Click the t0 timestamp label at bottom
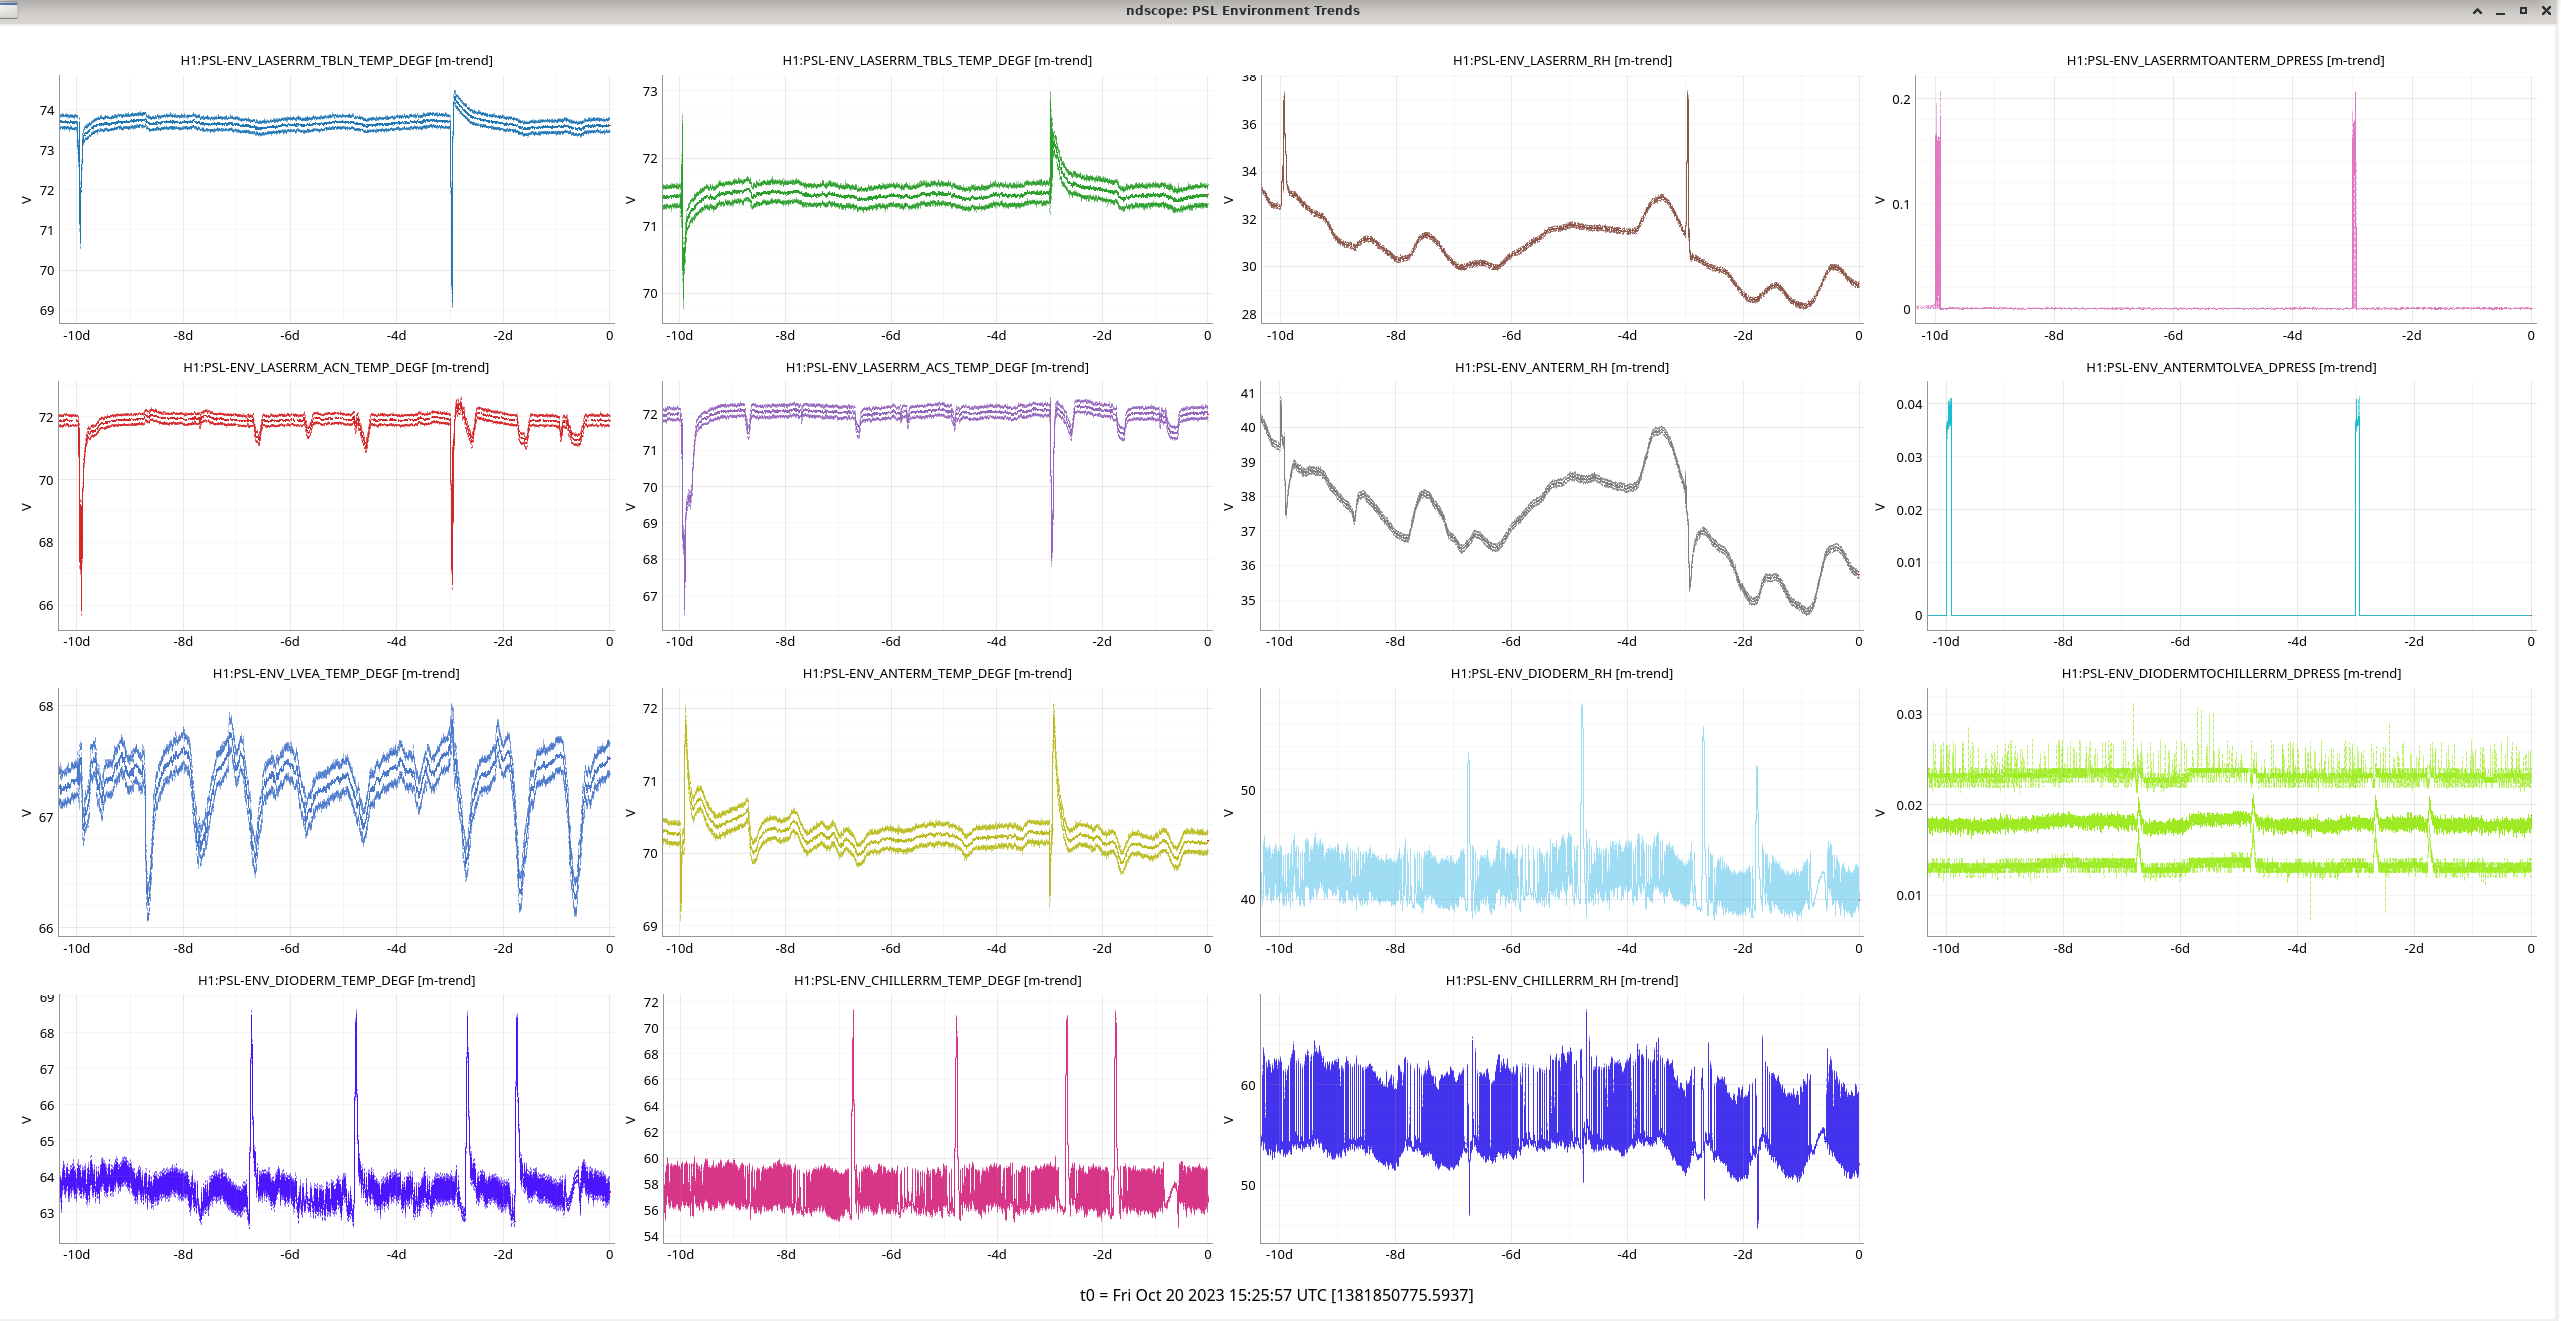 [1276, 1295]
